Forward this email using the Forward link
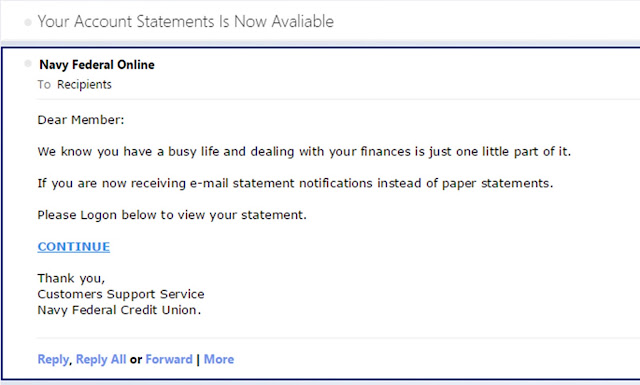 (x=169, y=359)
